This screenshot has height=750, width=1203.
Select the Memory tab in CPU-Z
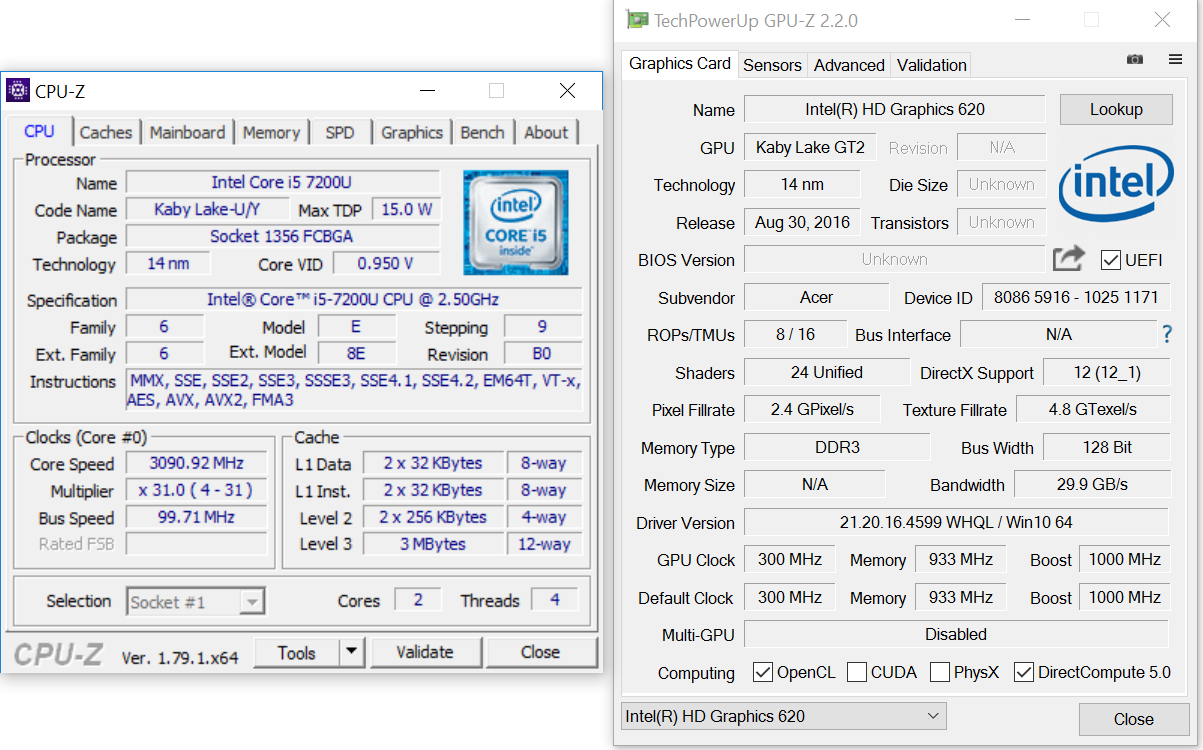pyautogui.click(x=271, y=132)
